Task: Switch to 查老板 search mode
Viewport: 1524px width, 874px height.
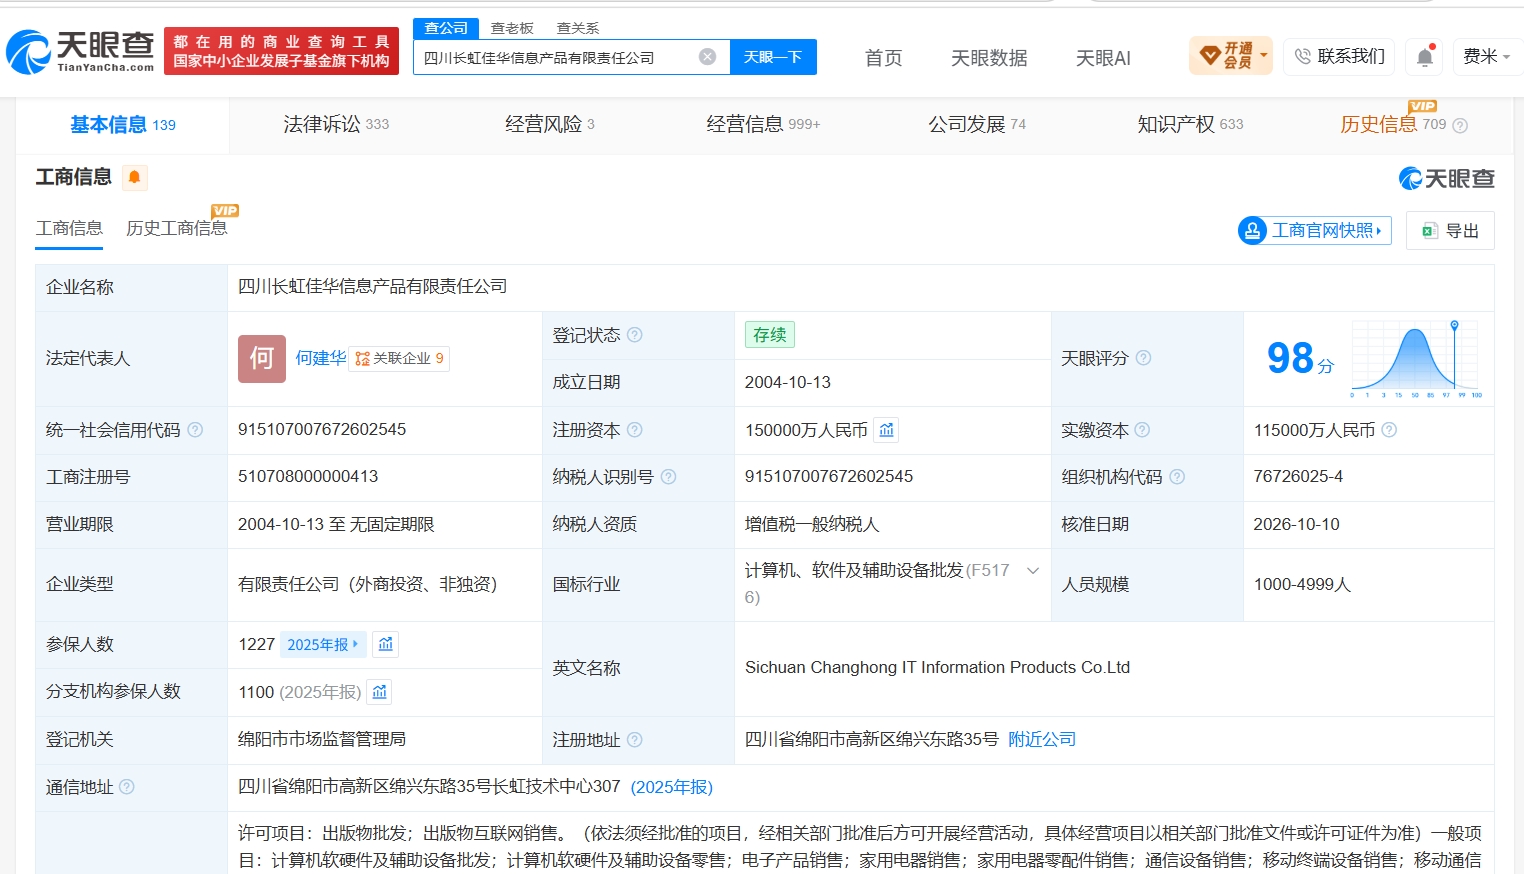Action: point(512,28)
